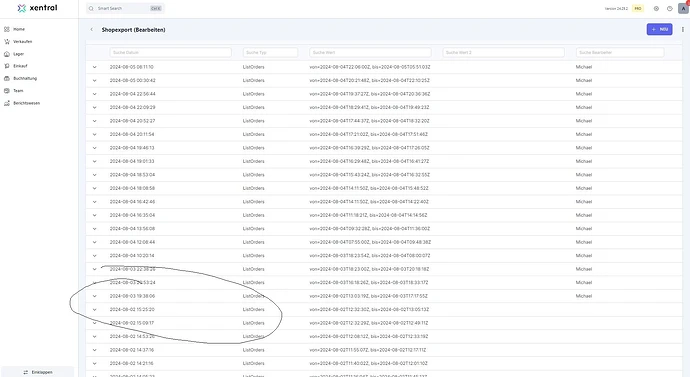Open the three-dot more options menu
This screenshot has height=377, width=690.
point(683,29)
